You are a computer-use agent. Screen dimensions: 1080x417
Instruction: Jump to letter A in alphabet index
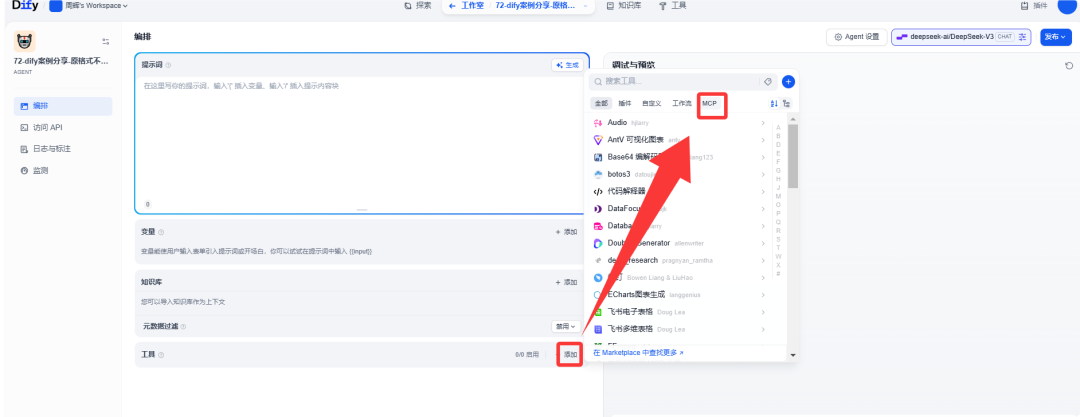tap(778, 128)
